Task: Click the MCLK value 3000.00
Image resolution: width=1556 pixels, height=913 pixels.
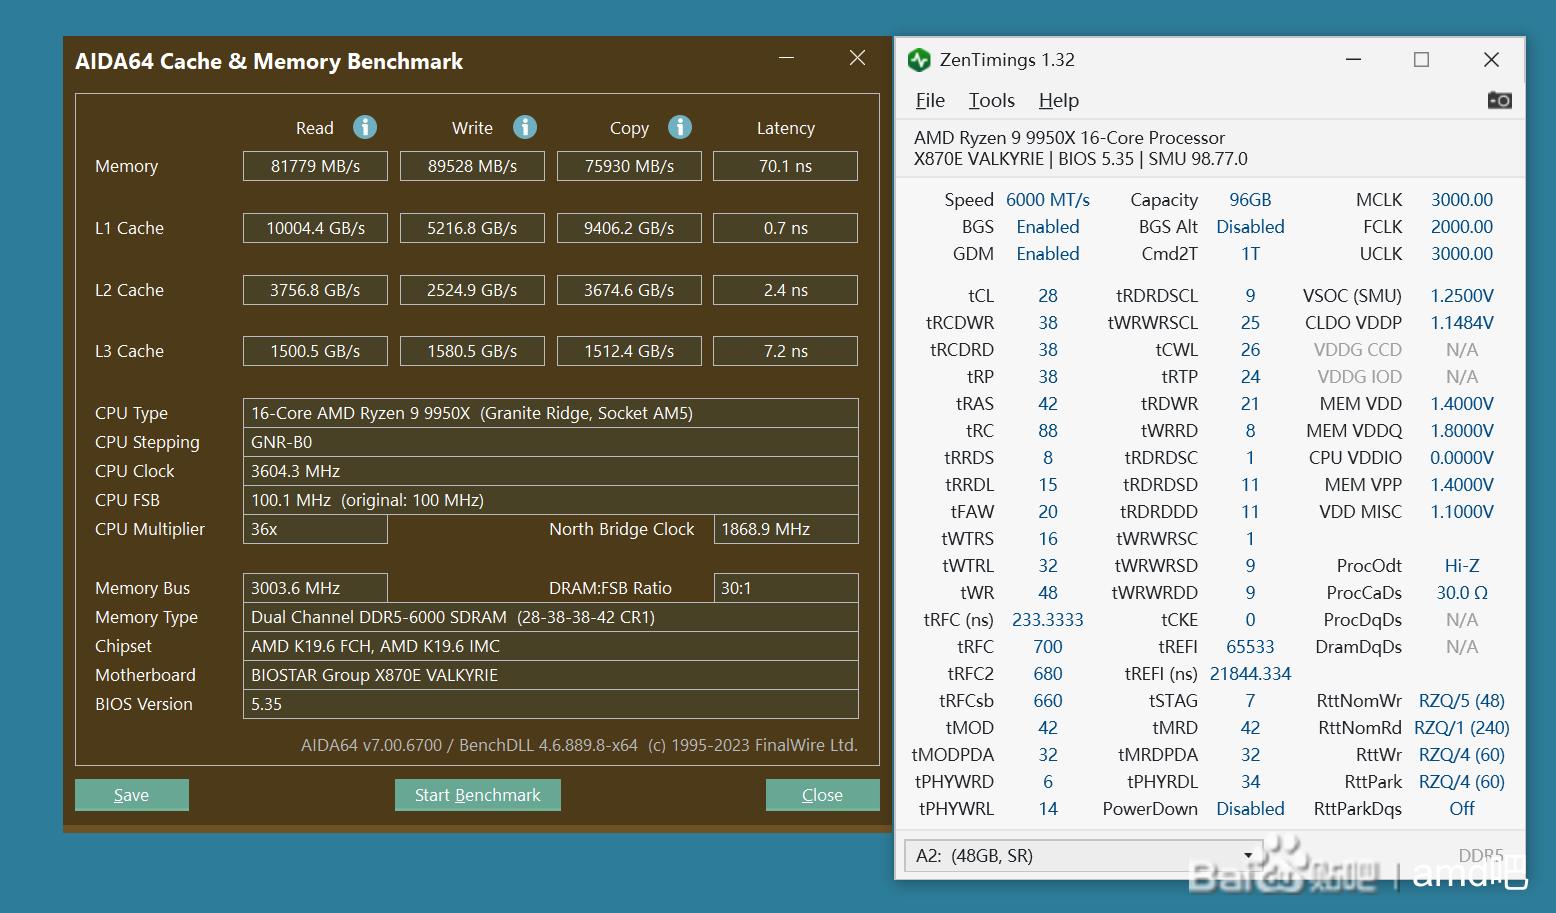Action: coord(1461,200)
